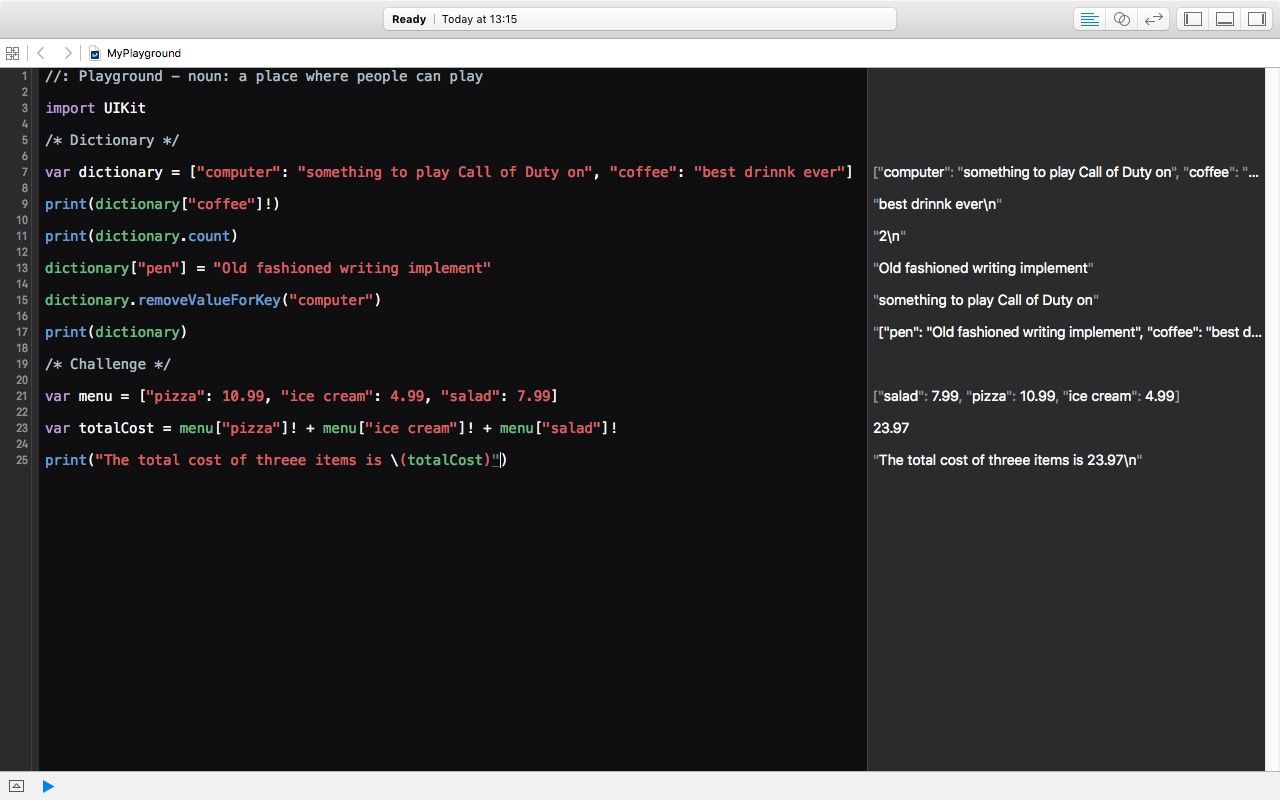Viewport: 1280px width, 800px height.
Task: Click the playground file icon in the jump bar
Action: coord(95,54)
